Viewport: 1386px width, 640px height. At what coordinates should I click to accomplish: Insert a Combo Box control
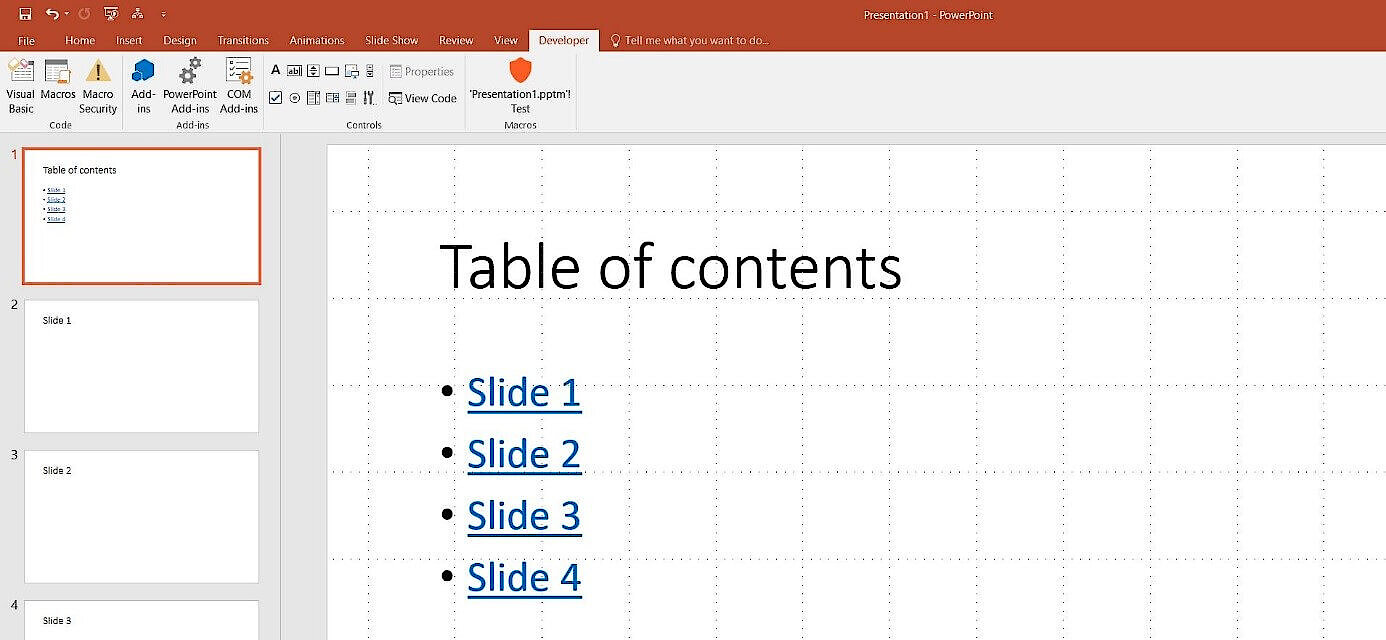(x=332, y=97)
